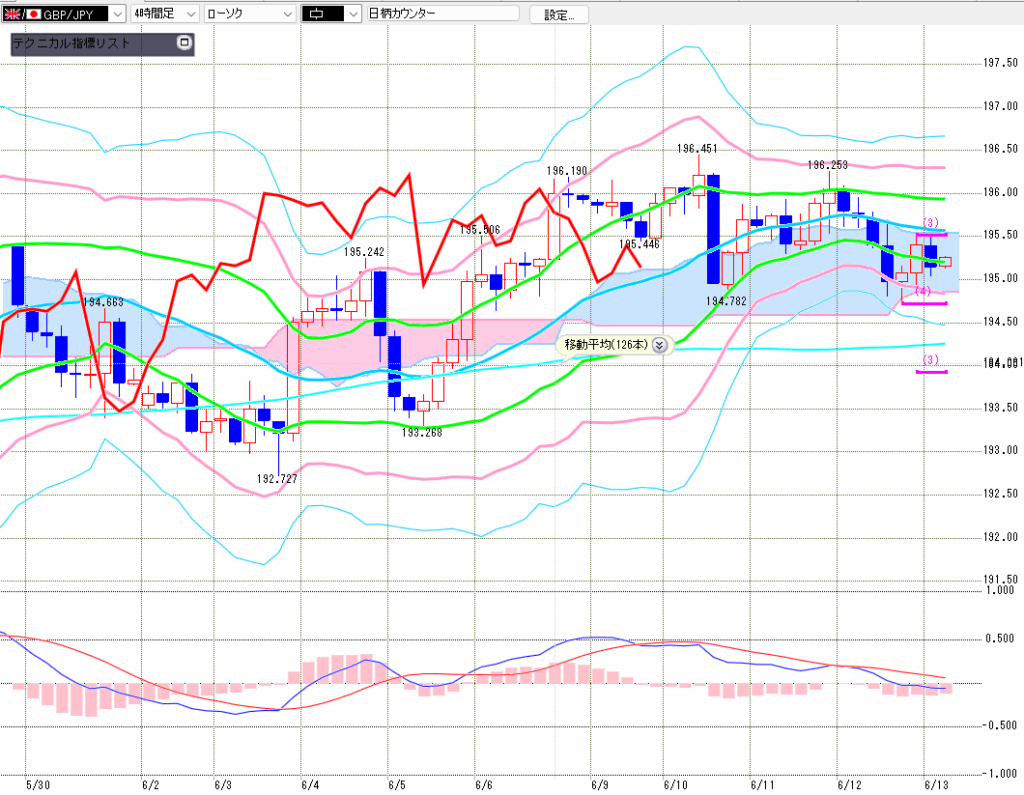The width and height of the screenshot is (1024, 795).
Task: Click the 6/12 date axis label
Action: pyautogui.click(x=849, y=785)
